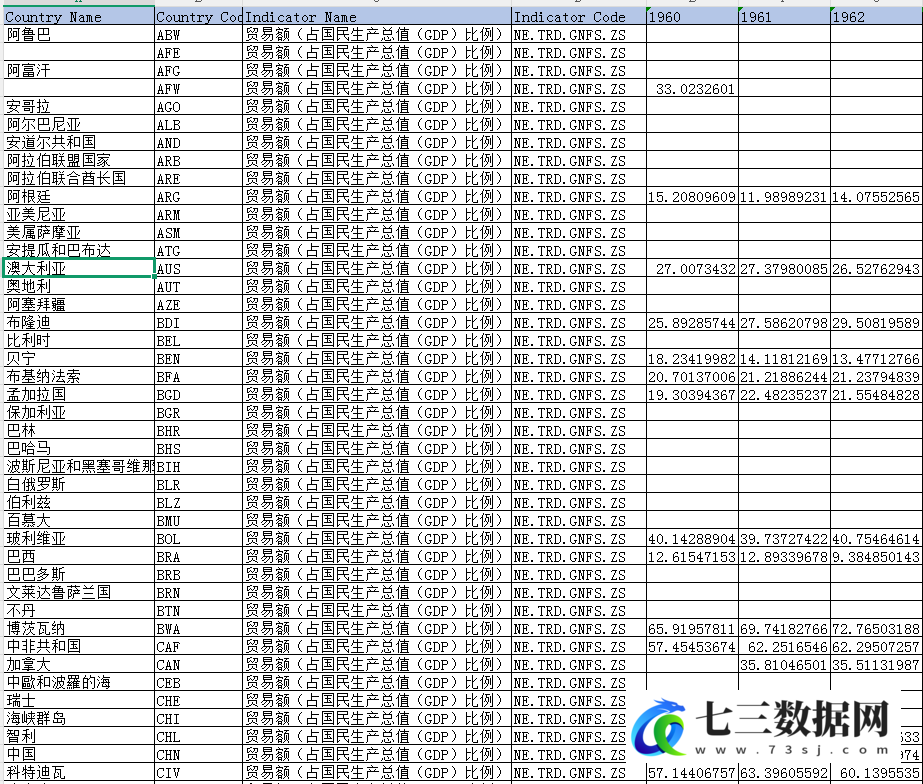Select the cell containing 科特迪瓦
923x784 pixels.
tap(78, 773)
